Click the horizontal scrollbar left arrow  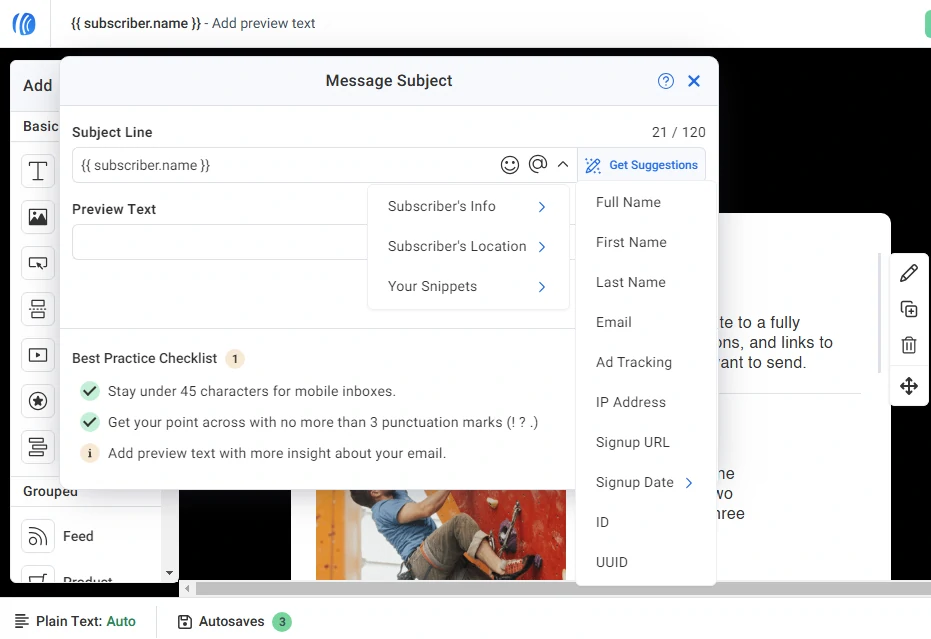point(187,589)
